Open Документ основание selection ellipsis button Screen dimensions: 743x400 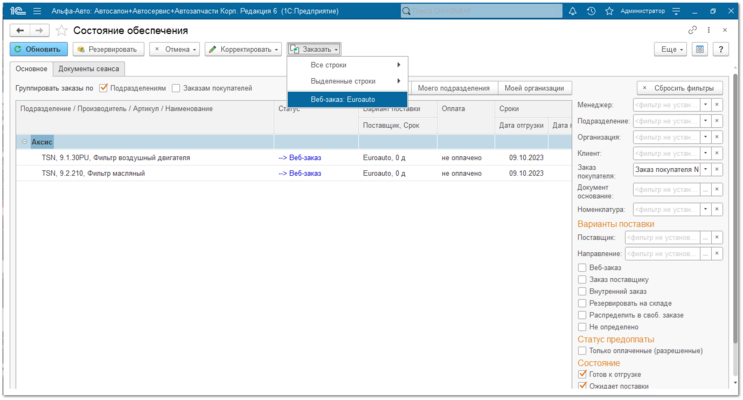706,190
